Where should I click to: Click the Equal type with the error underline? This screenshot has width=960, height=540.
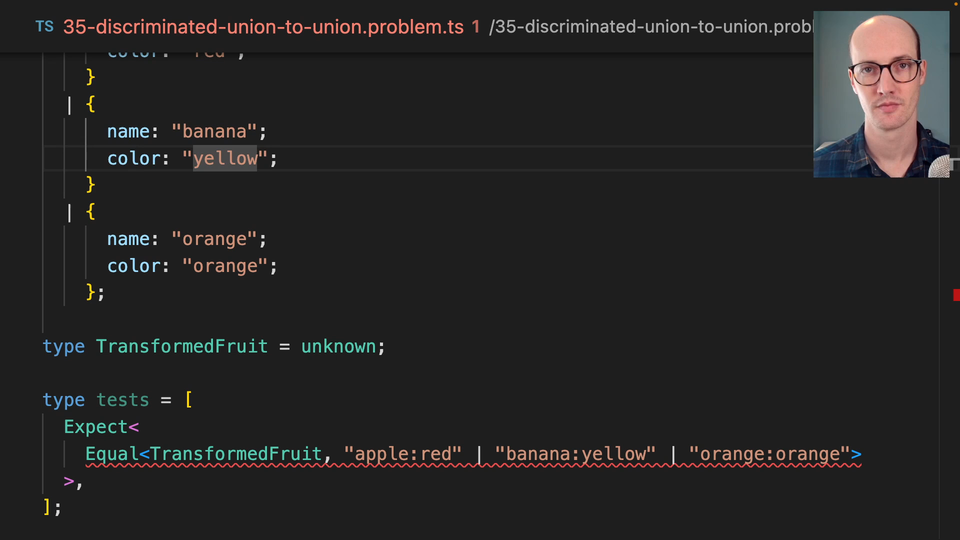pos(111,454)
